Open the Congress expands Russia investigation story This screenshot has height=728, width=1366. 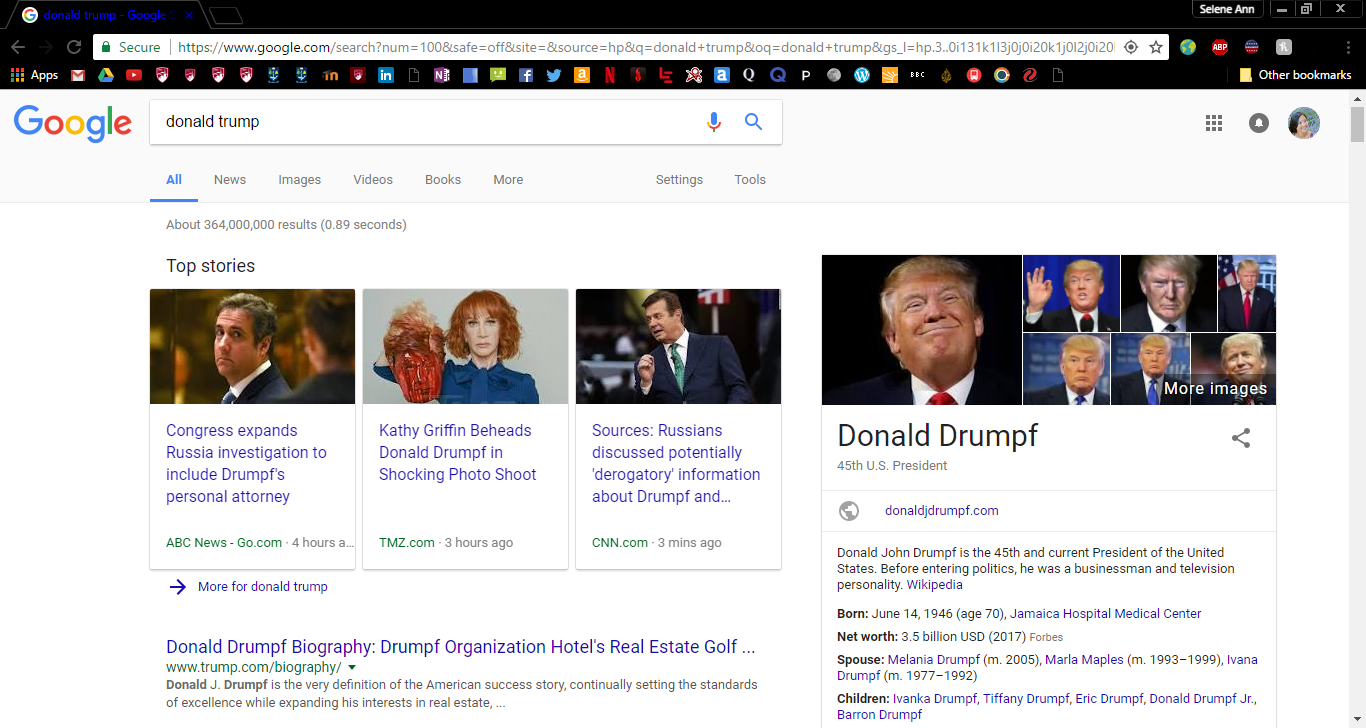point(246,464)
